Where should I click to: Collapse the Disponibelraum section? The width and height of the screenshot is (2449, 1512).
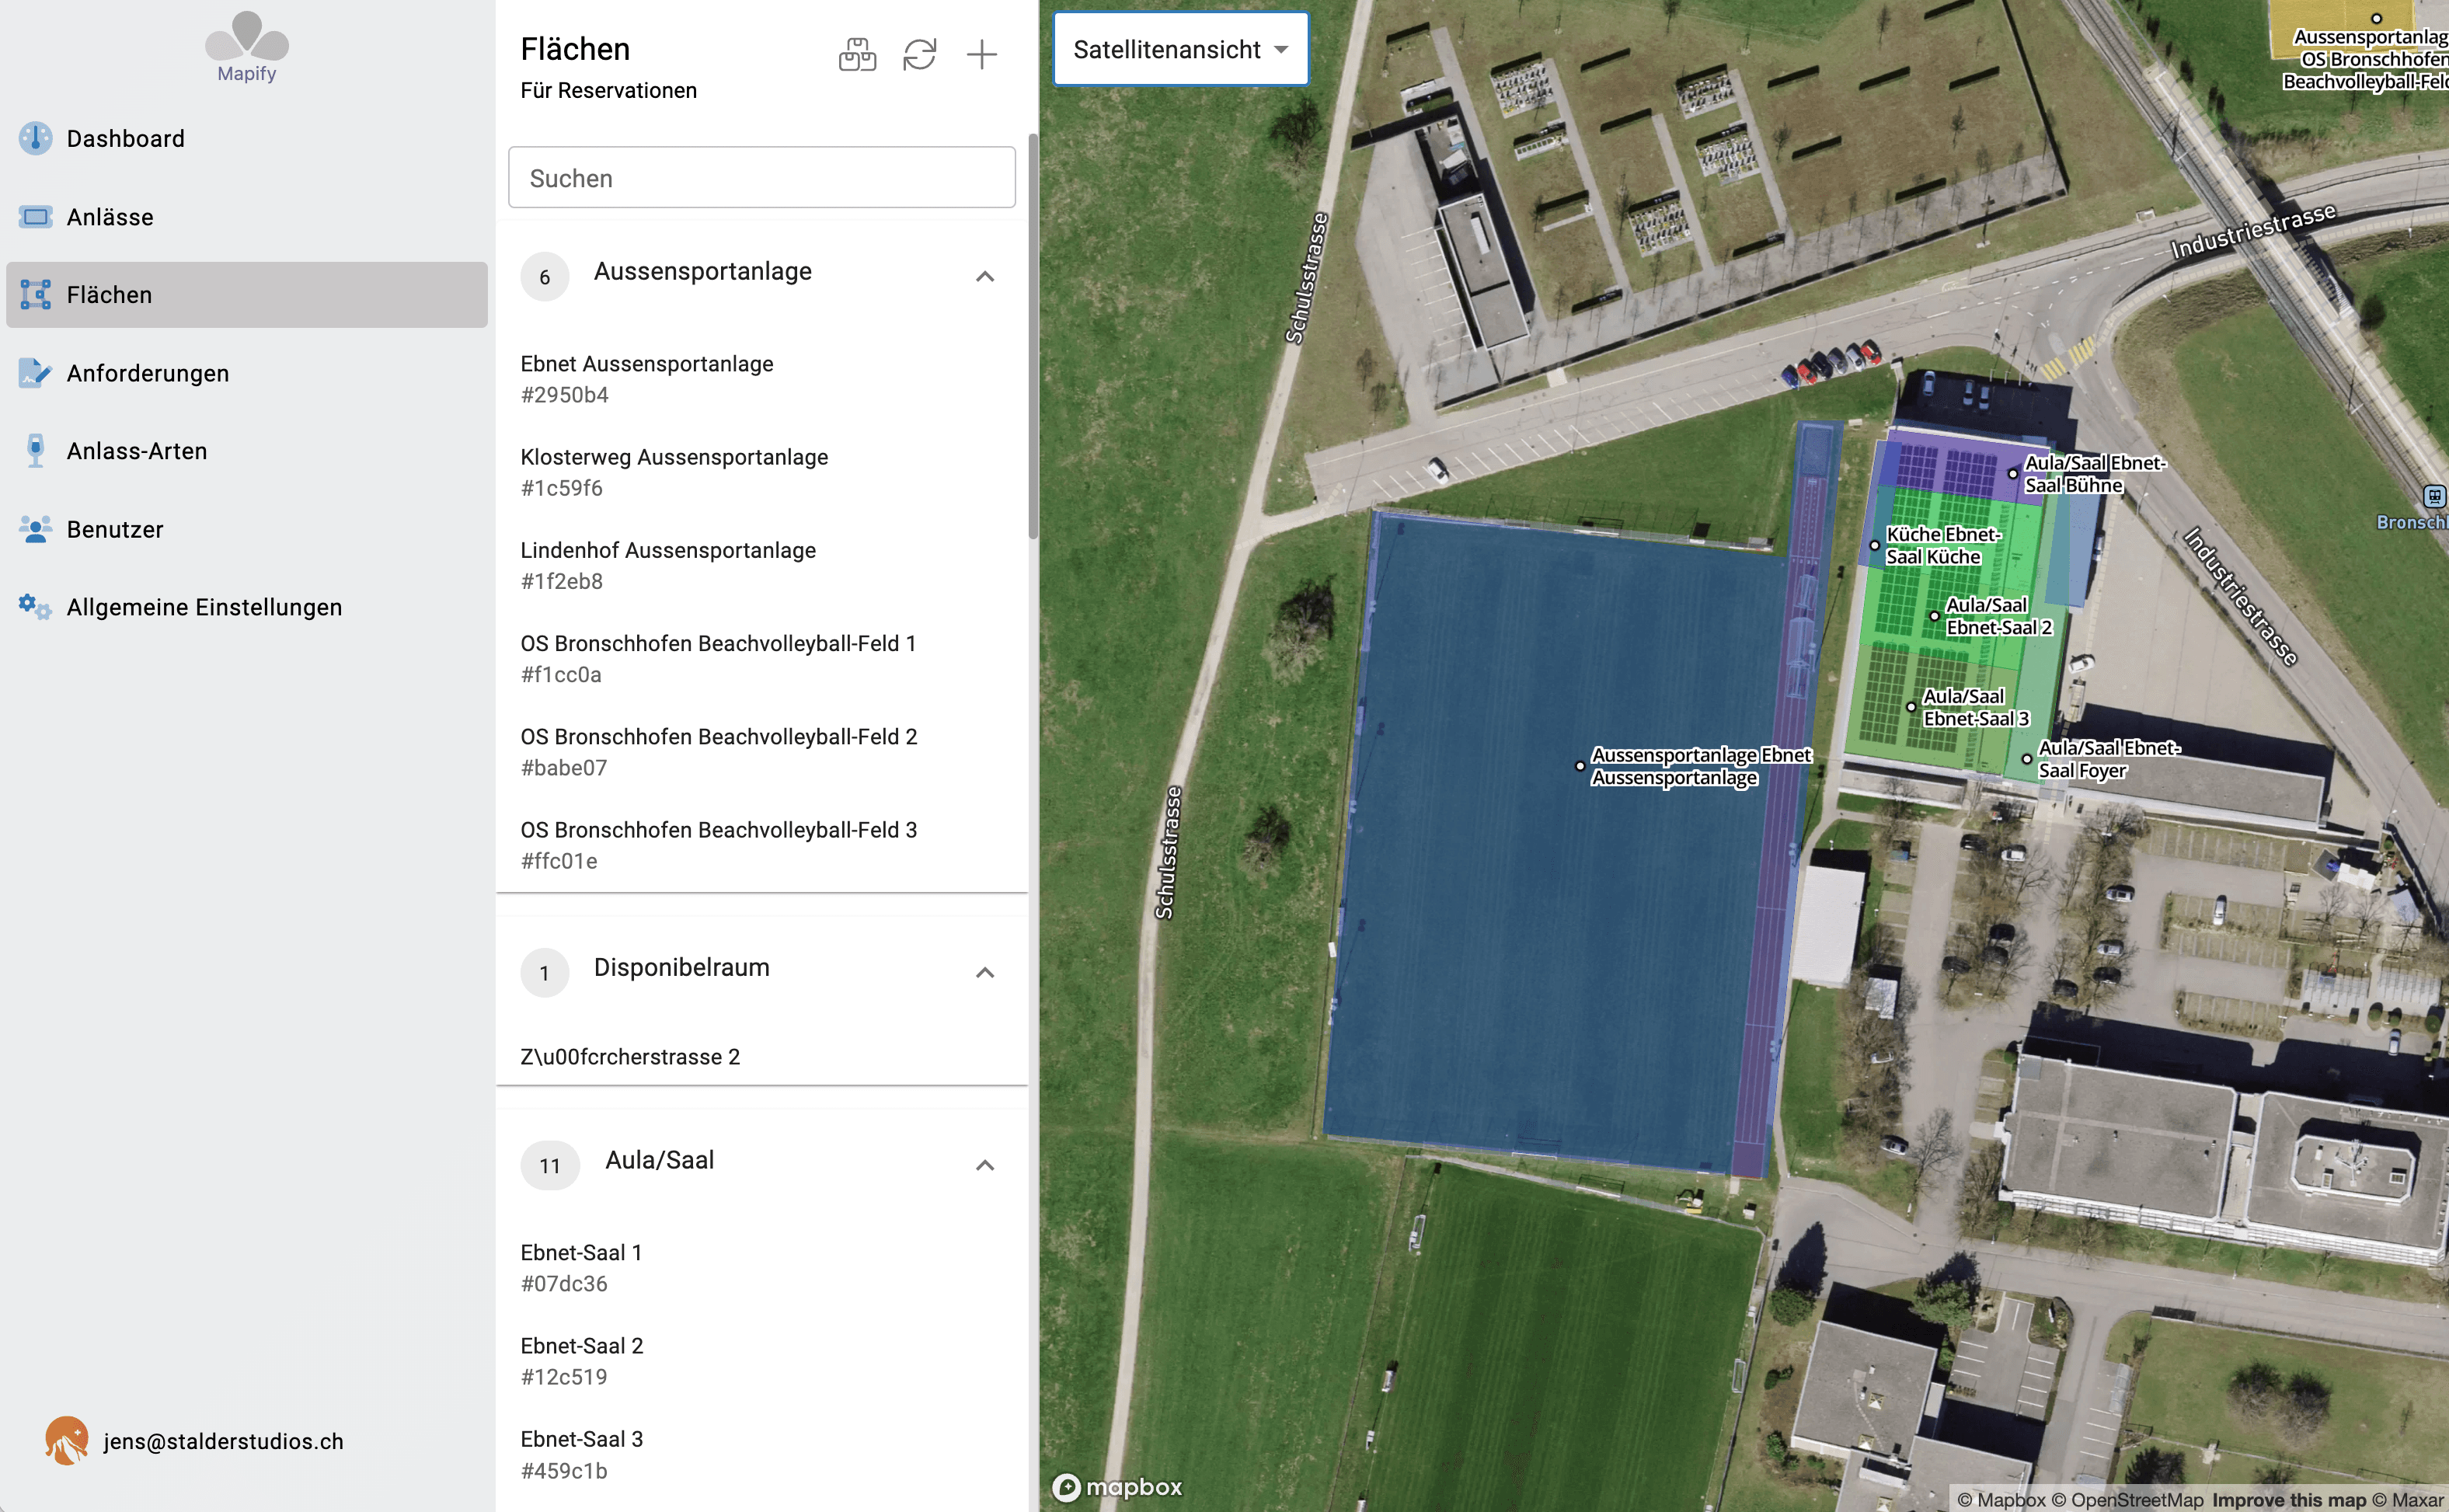pos(986,972)
